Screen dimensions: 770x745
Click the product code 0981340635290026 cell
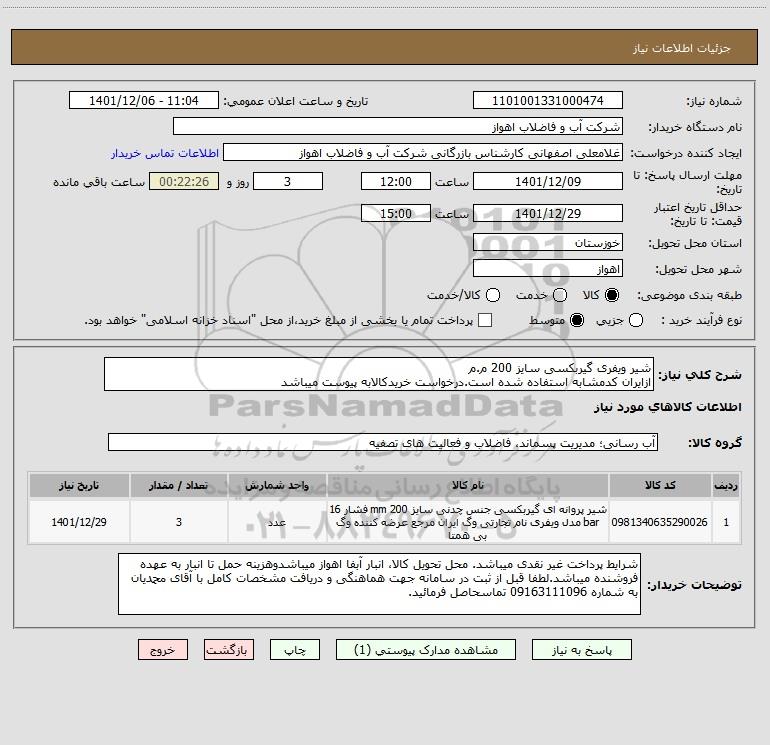[x=660, y=522]
